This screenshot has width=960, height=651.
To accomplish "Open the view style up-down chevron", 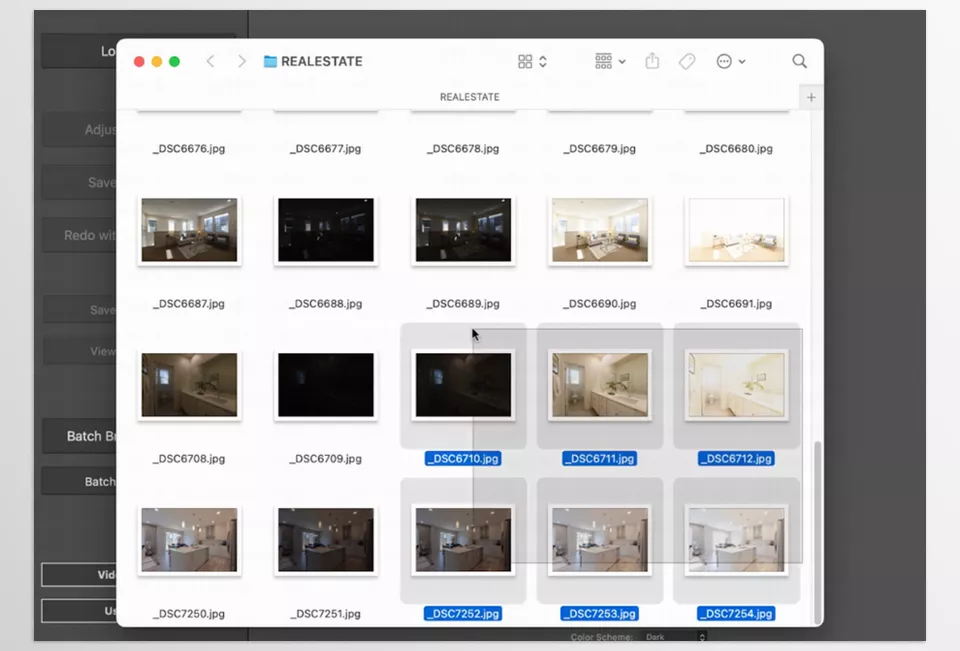I will pos(543,61).
